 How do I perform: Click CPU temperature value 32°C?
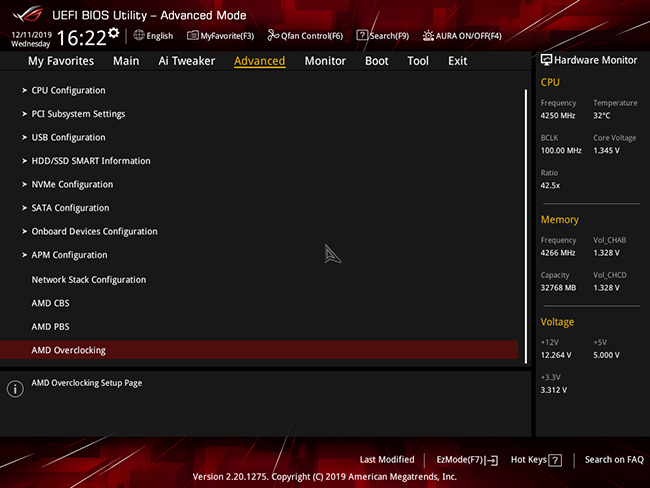[601, 116]
